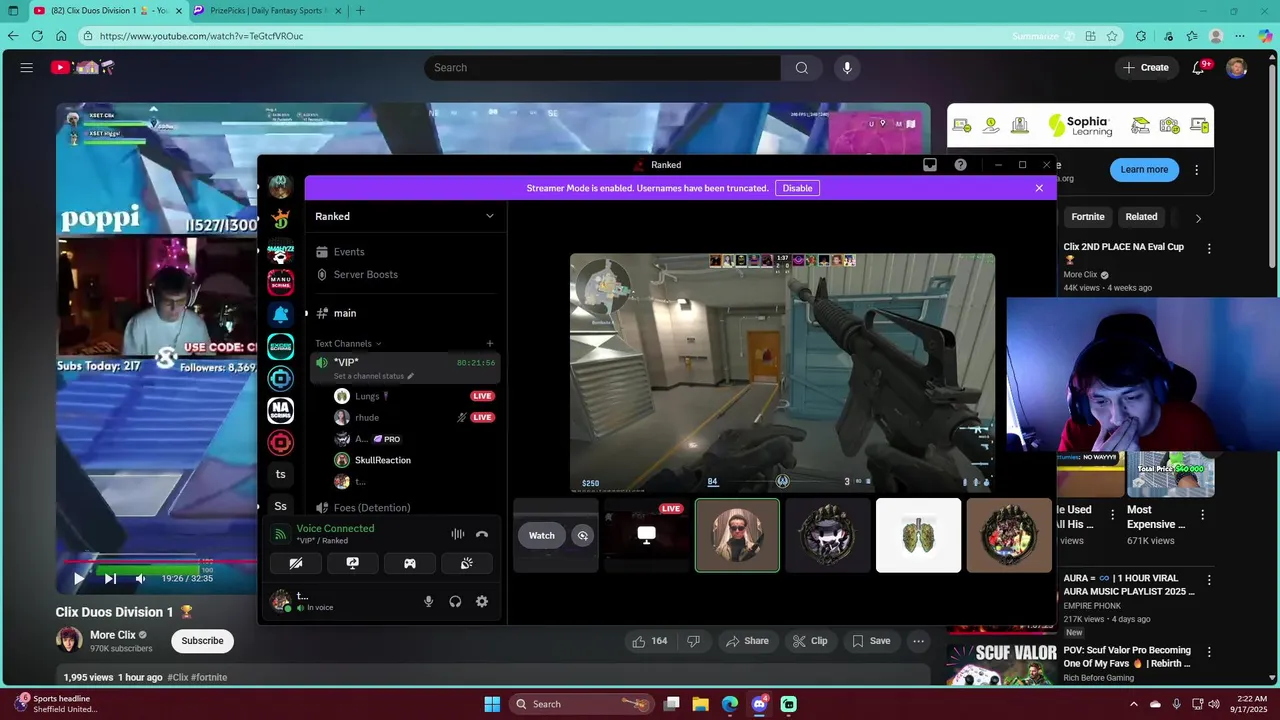Share the YouTube video

(x=747, y=641)
